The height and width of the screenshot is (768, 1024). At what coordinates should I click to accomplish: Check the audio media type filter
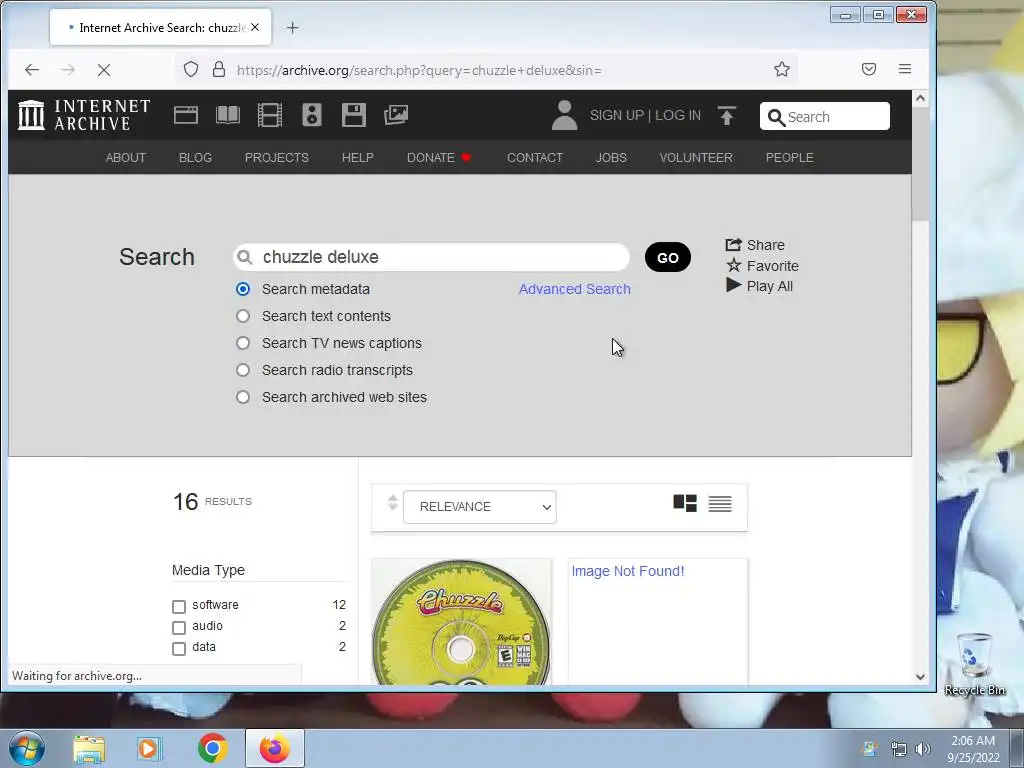click(x=179, y=627)
